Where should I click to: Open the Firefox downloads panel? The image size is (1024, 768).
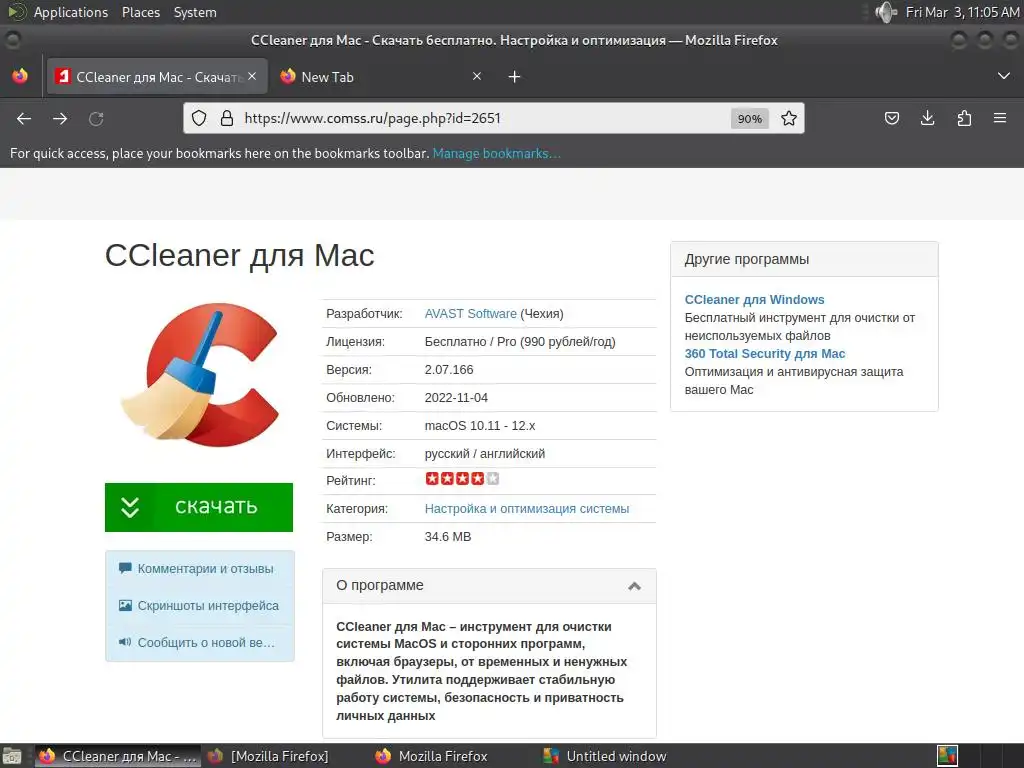pos(927,118)
